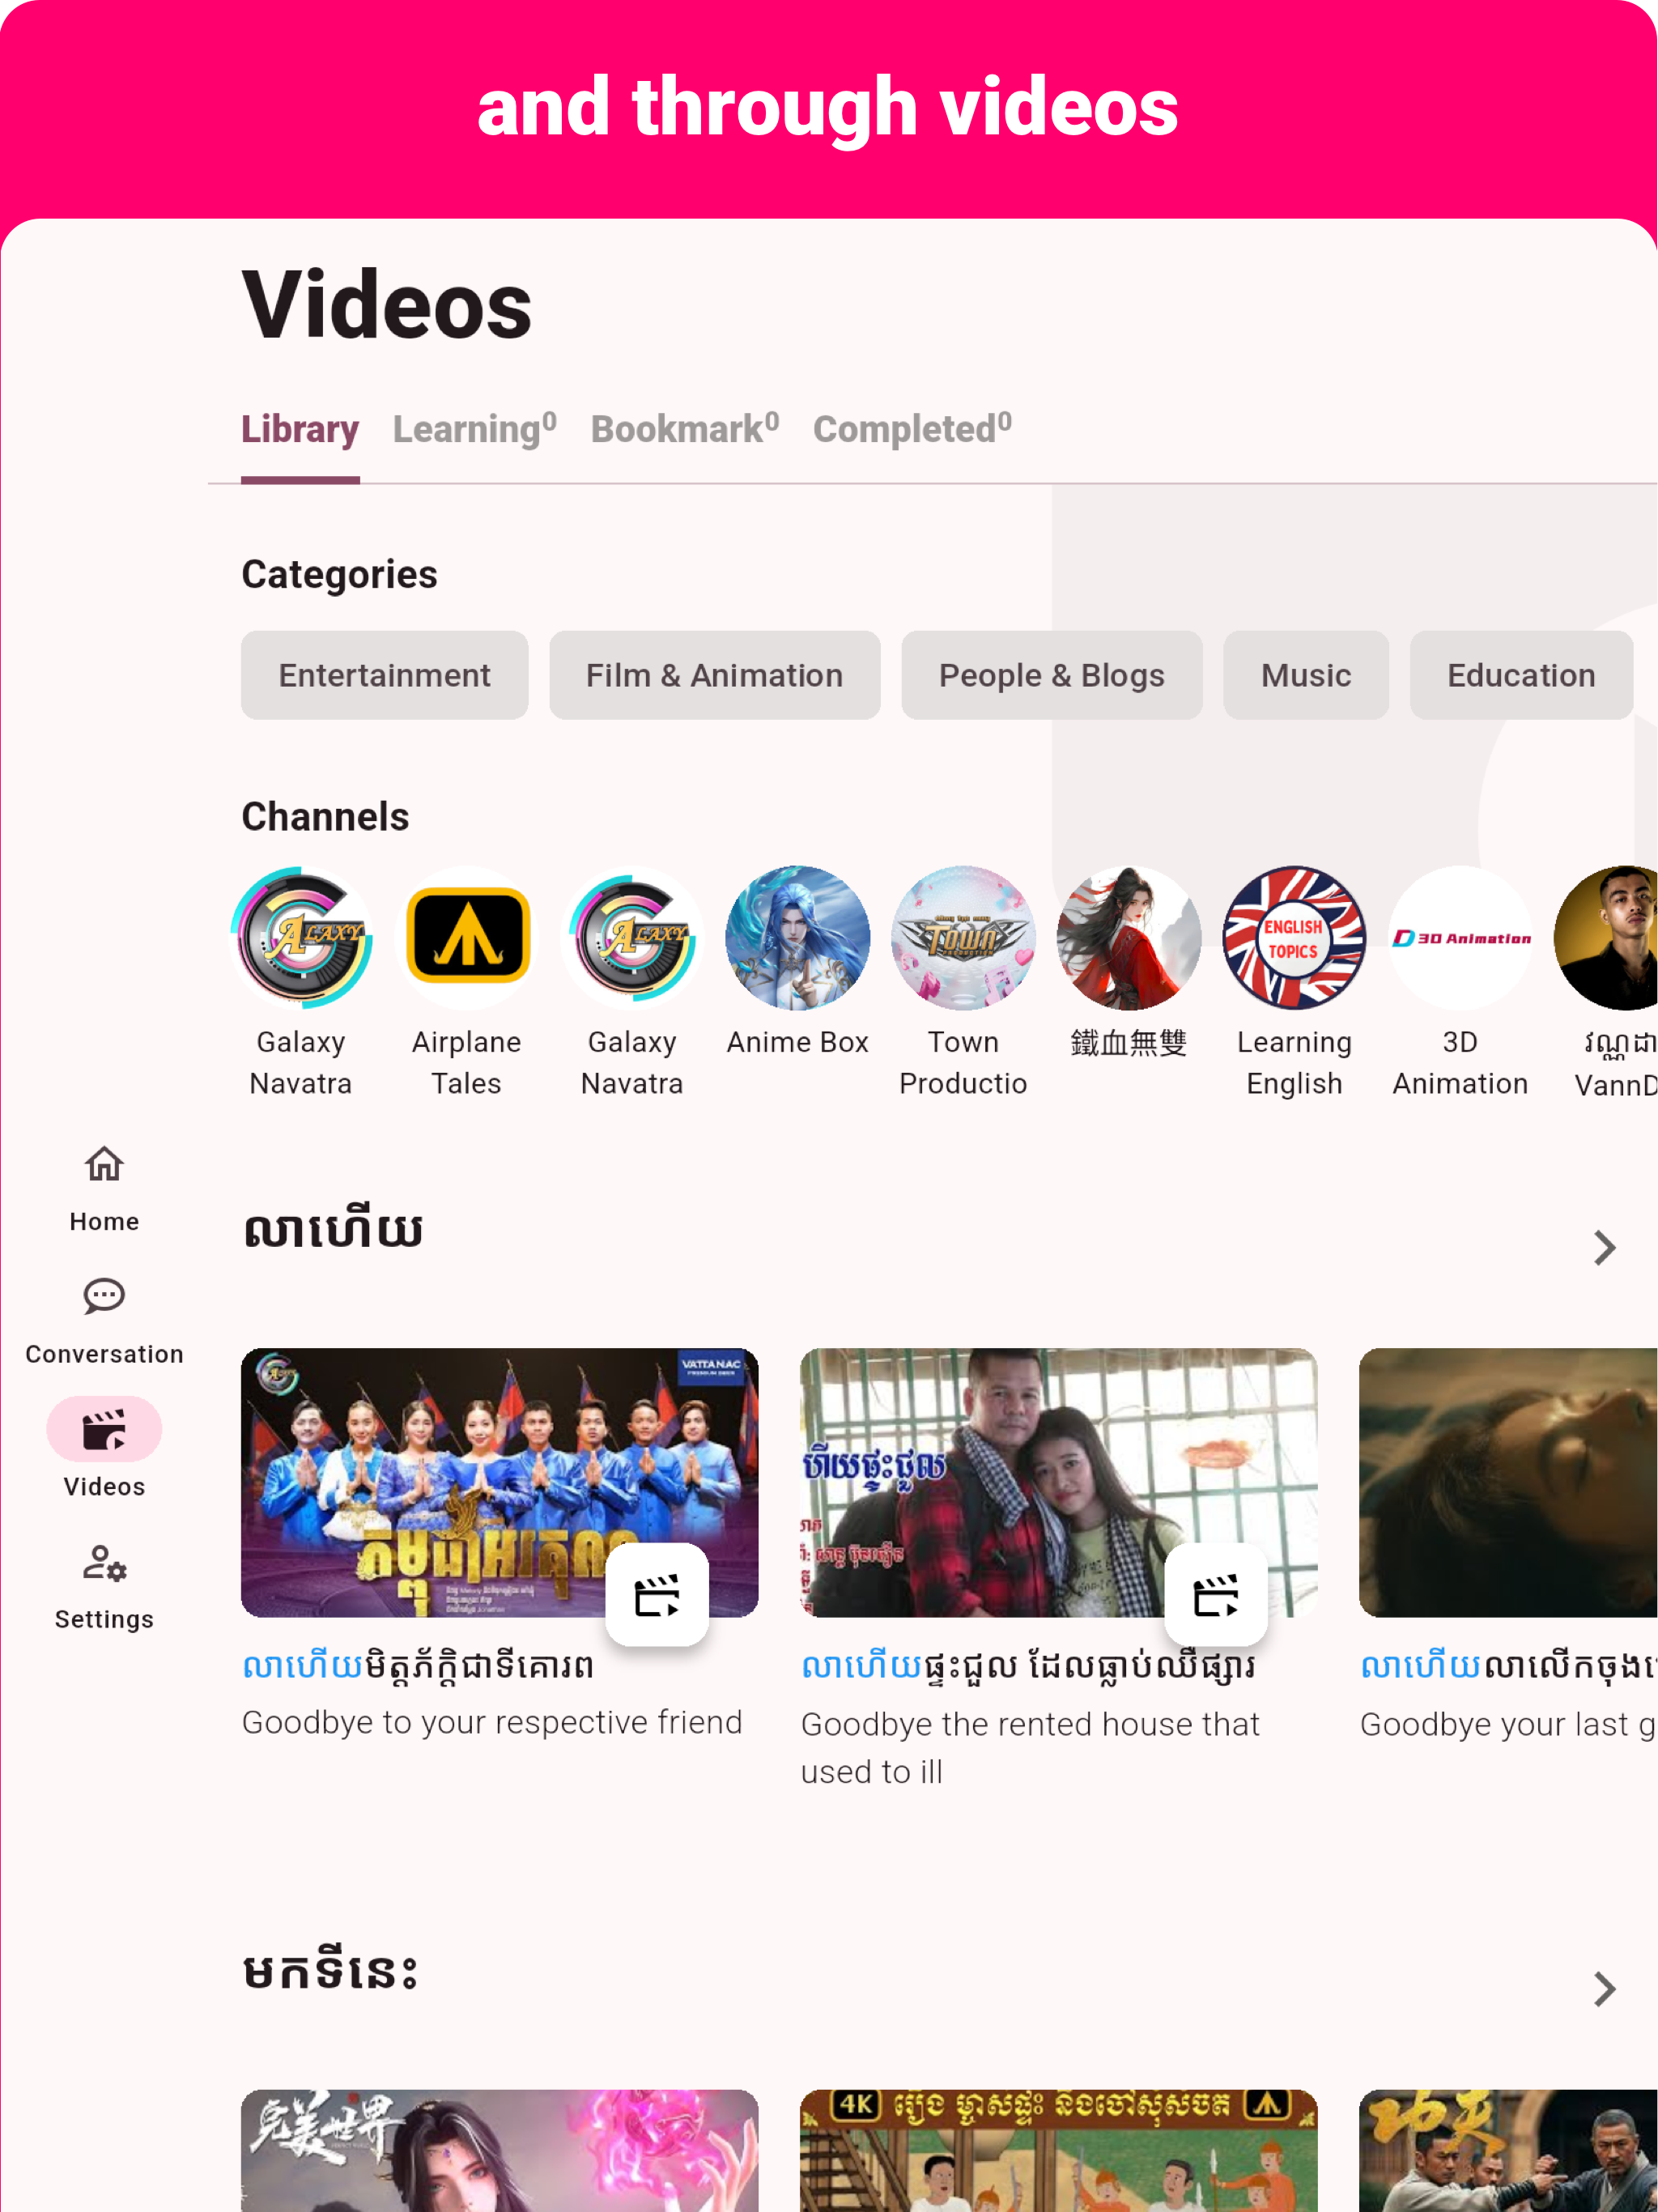Screen dimensions: 1658x2212
Task: Switch to the Library tab
Action: pos(300,429)
